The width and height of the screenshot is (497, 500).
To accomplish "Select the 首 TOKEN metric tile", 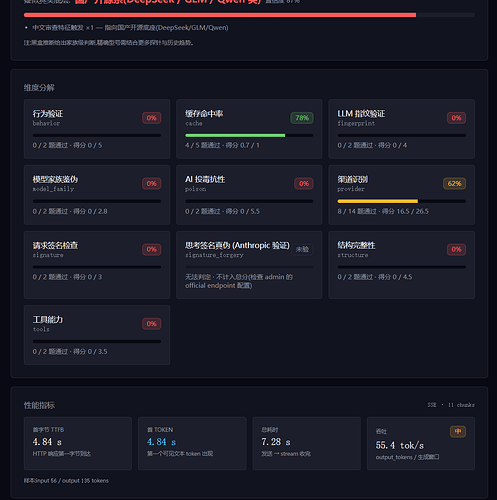I will point(192,443).
